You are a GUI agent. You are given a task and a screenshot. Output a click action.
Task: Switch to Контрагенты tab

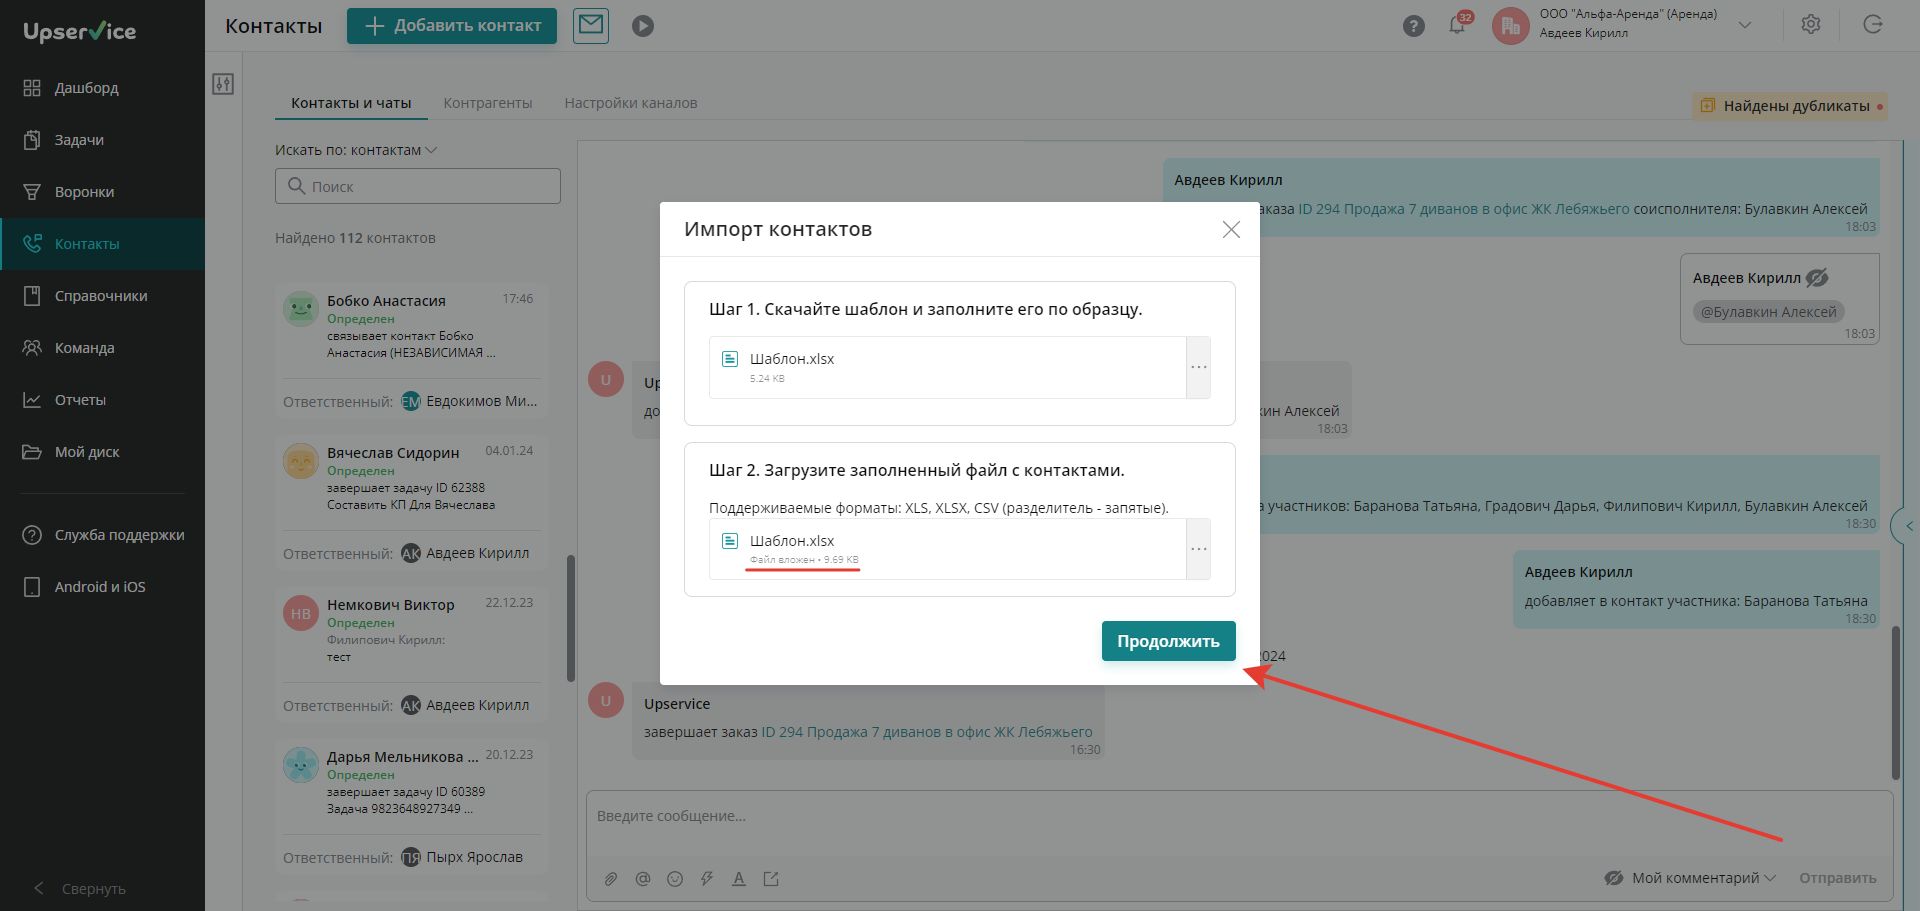(x=488, y=103)
